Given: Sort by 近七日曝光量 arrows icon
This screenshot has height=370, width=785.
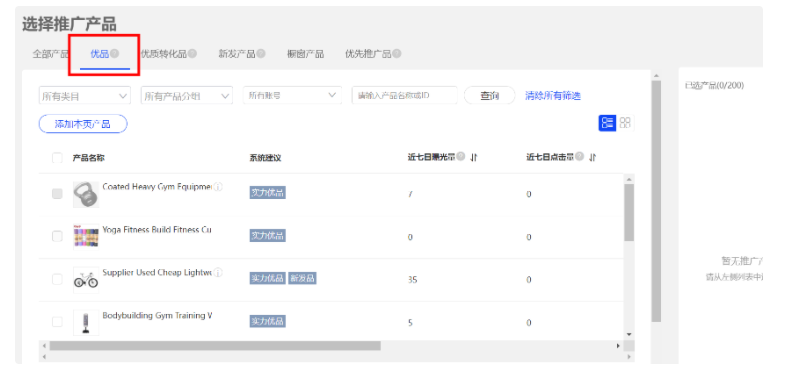Looking at the screenshot, I should (x=474, y=157).
